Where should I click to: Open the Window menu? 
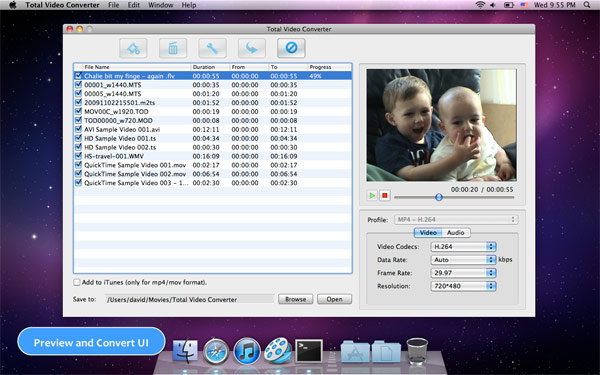point(161,5)
